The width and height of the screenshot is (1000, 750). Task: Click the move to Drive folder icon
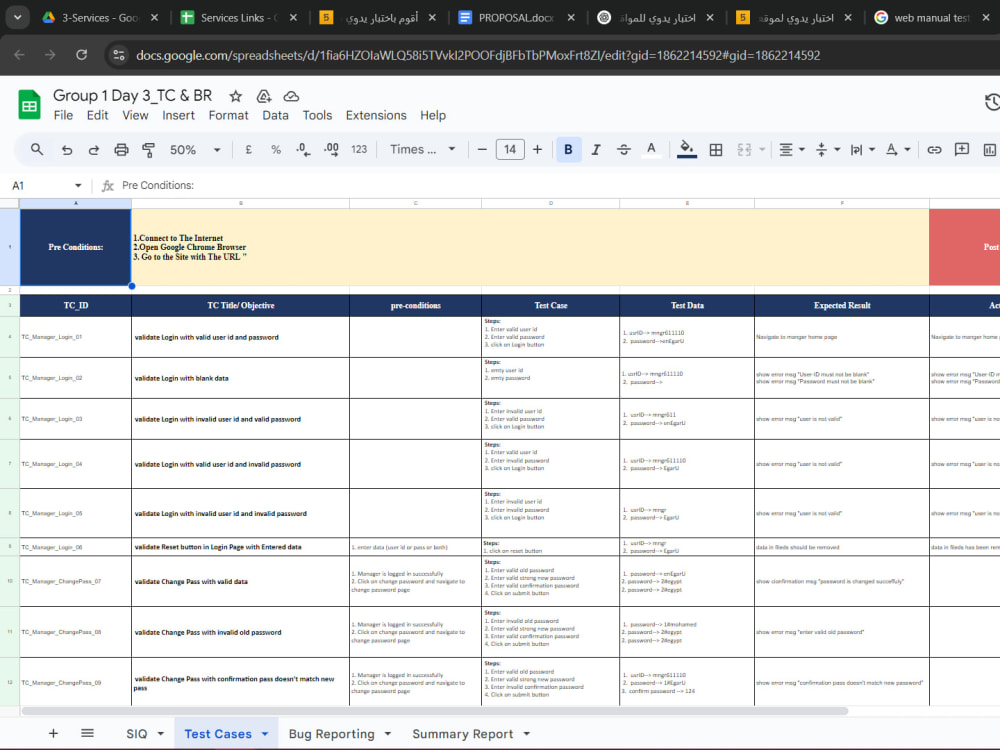[263, 96]
